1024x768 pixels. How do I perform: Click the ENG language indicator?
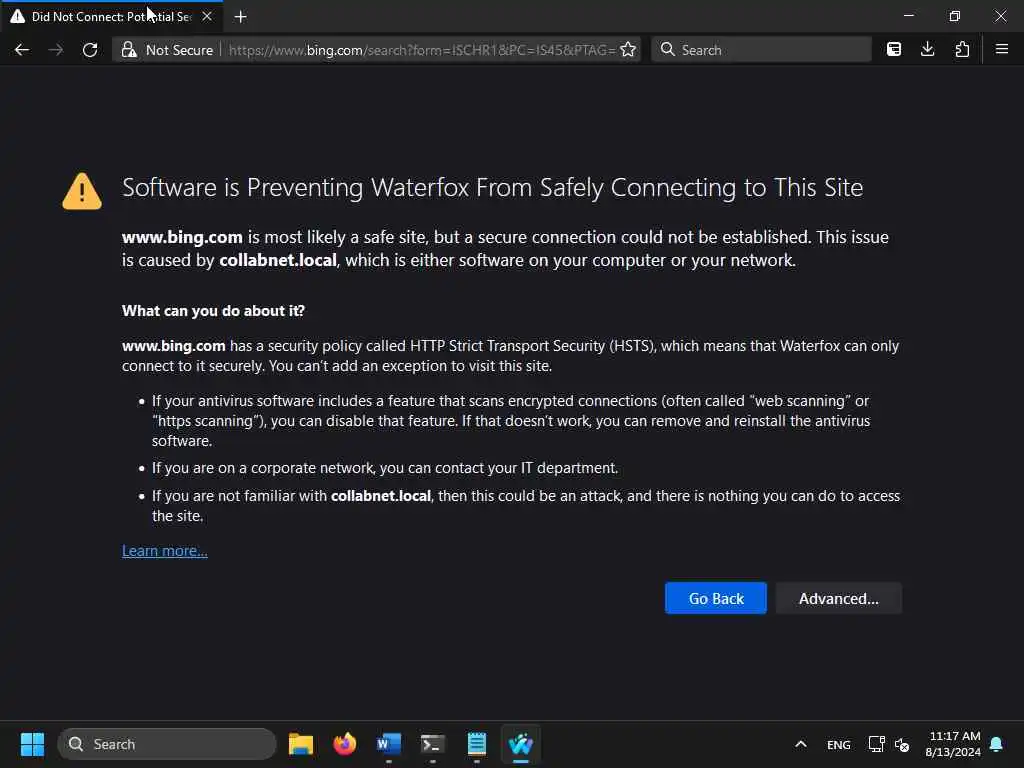click(839, 744)
